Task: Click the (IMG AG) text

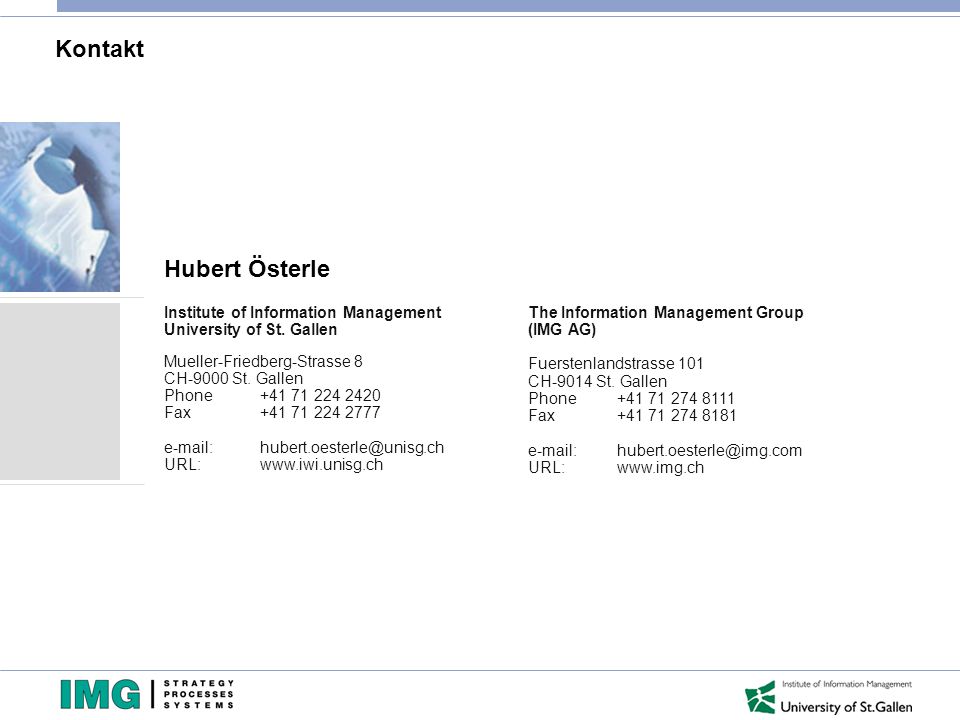Action: click(x=562, y=329)
